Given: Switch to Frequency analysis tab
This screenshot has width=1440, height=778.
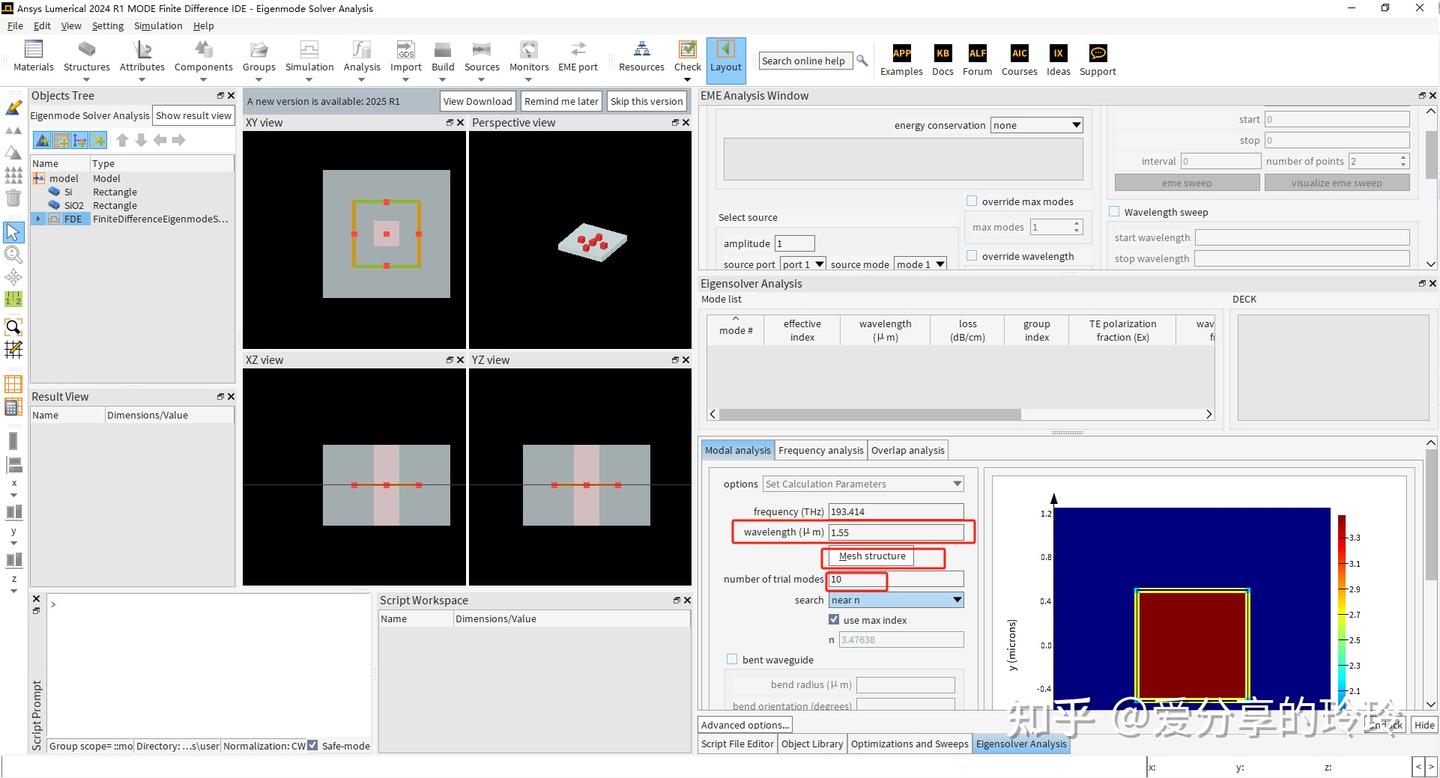Looking at the screenshot, I should [820, 450].
